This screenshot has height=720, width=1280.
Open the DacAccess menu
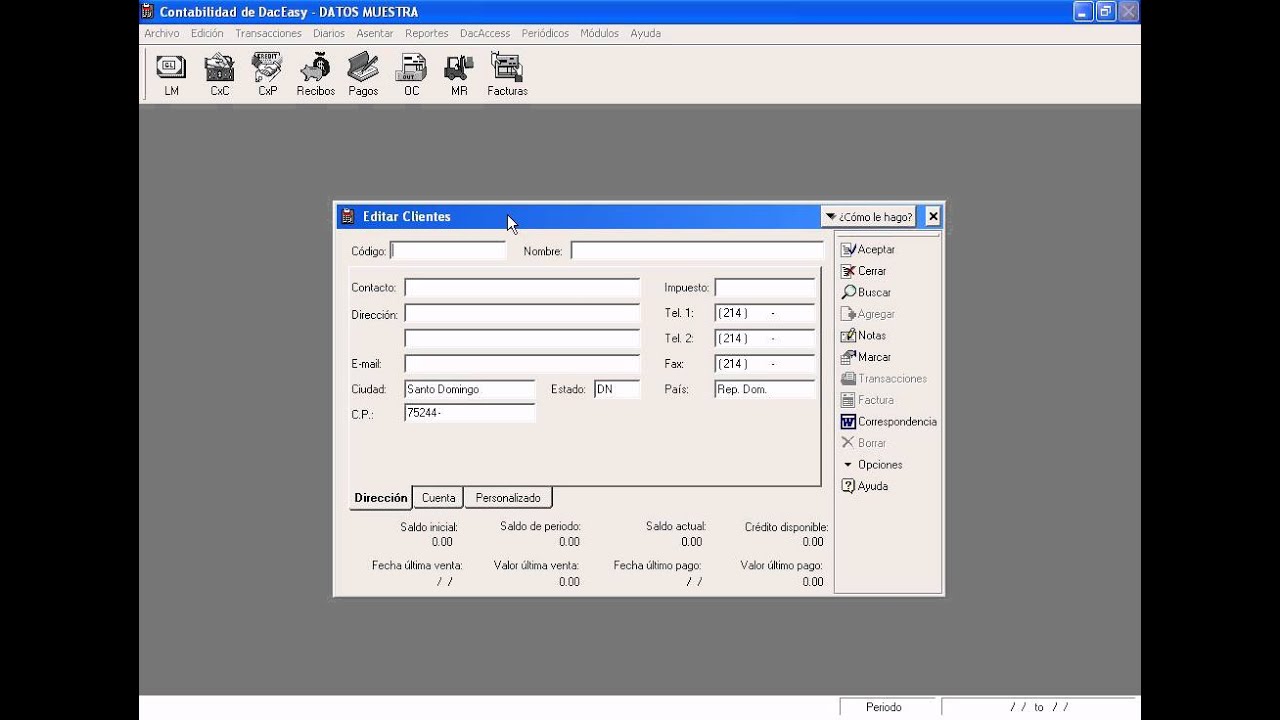[485, 33]
